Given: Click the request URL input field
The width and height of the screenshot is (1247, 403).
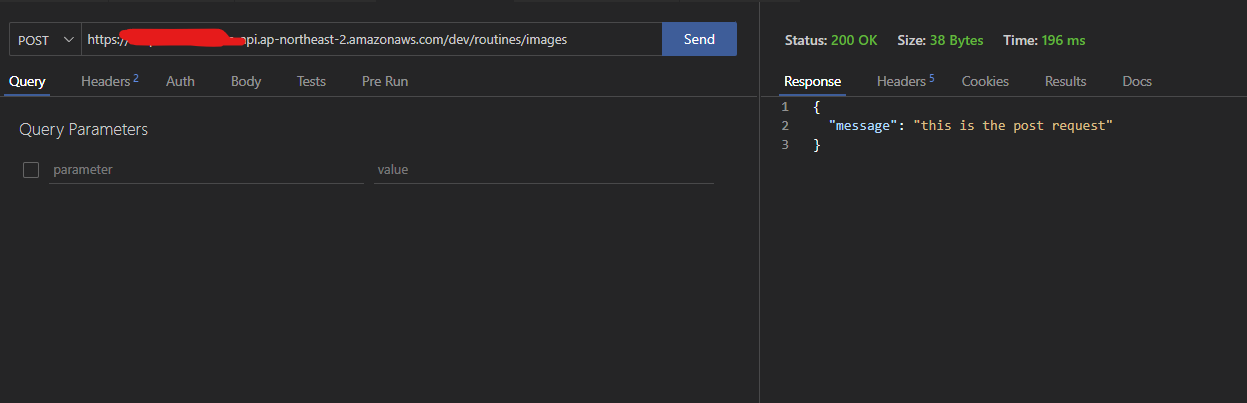Looking at the screenshot, I should click(x=370, y=40).
